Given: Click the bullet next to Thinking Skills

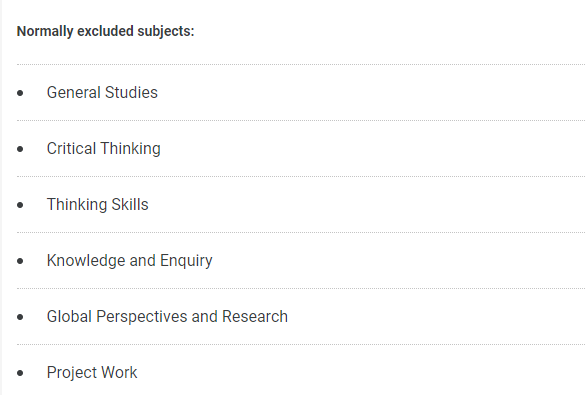Looking at the screenshot, I should coord(20,205).
